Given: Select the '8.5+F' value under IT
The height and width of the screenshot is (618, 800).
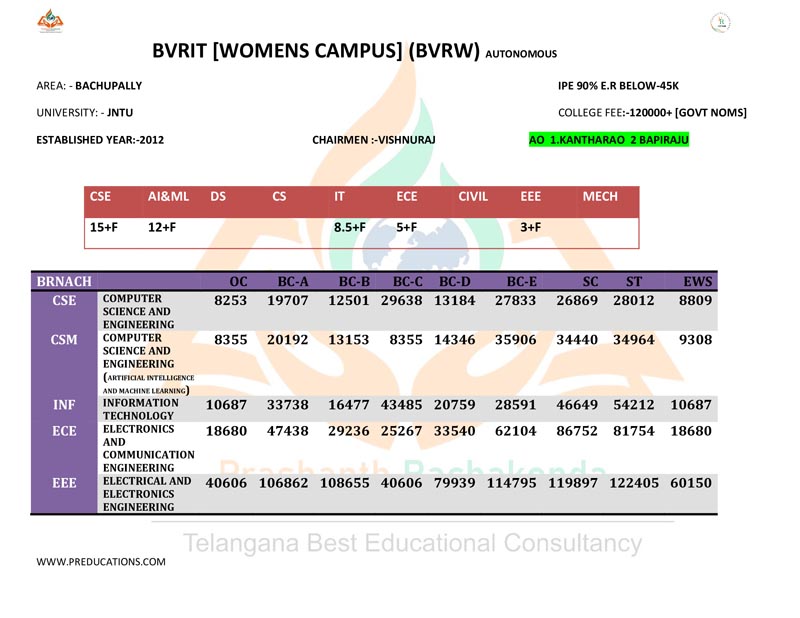Looking at the screenshot, I should tap(350, 228).
